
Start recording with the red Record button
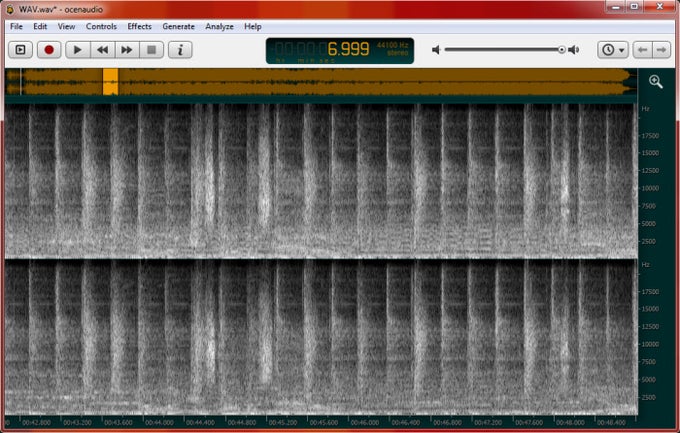pos(49,50)
